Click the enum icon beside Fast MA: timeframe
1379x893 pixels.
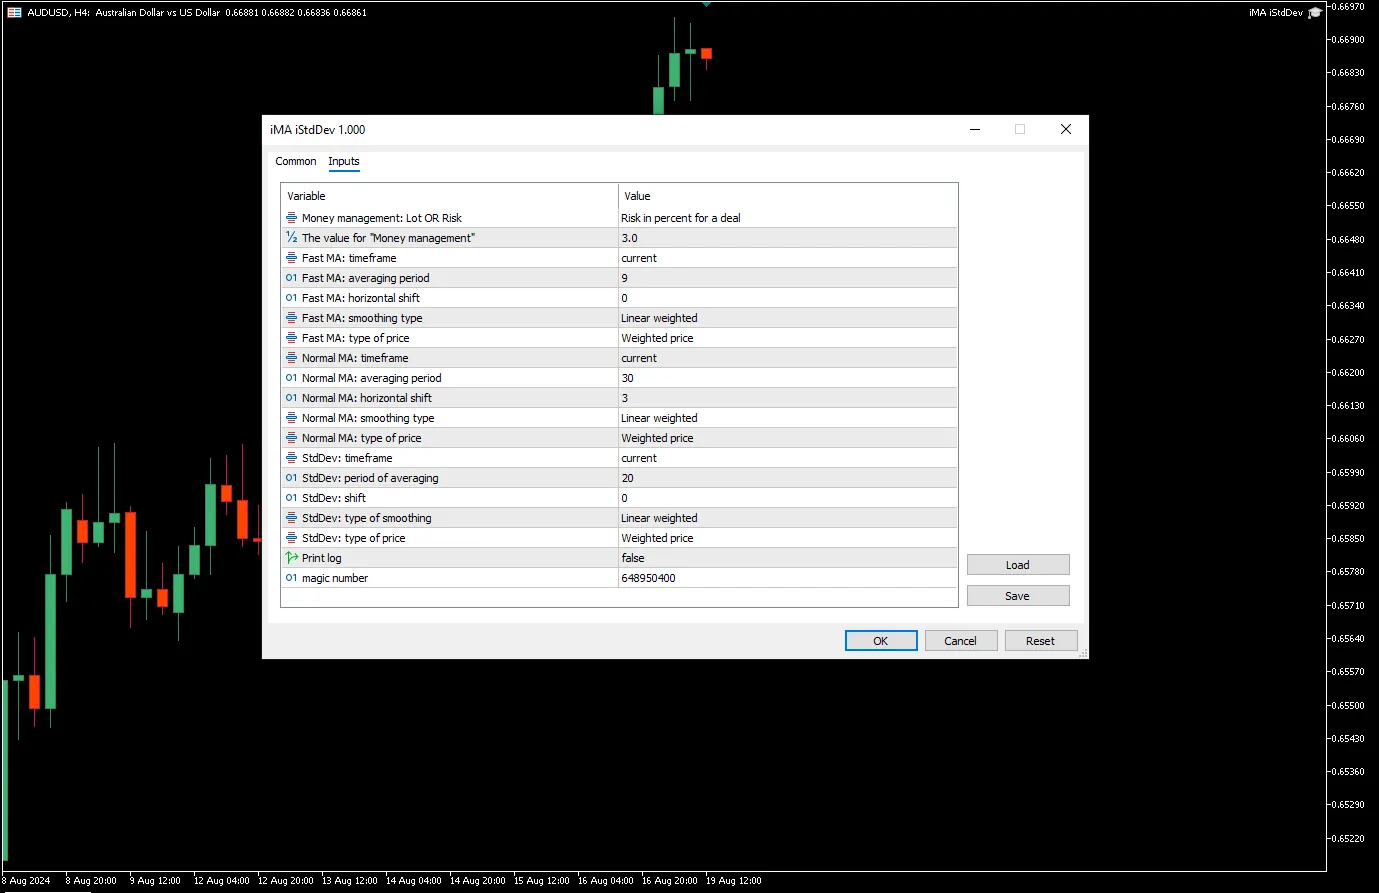point(291,258)
